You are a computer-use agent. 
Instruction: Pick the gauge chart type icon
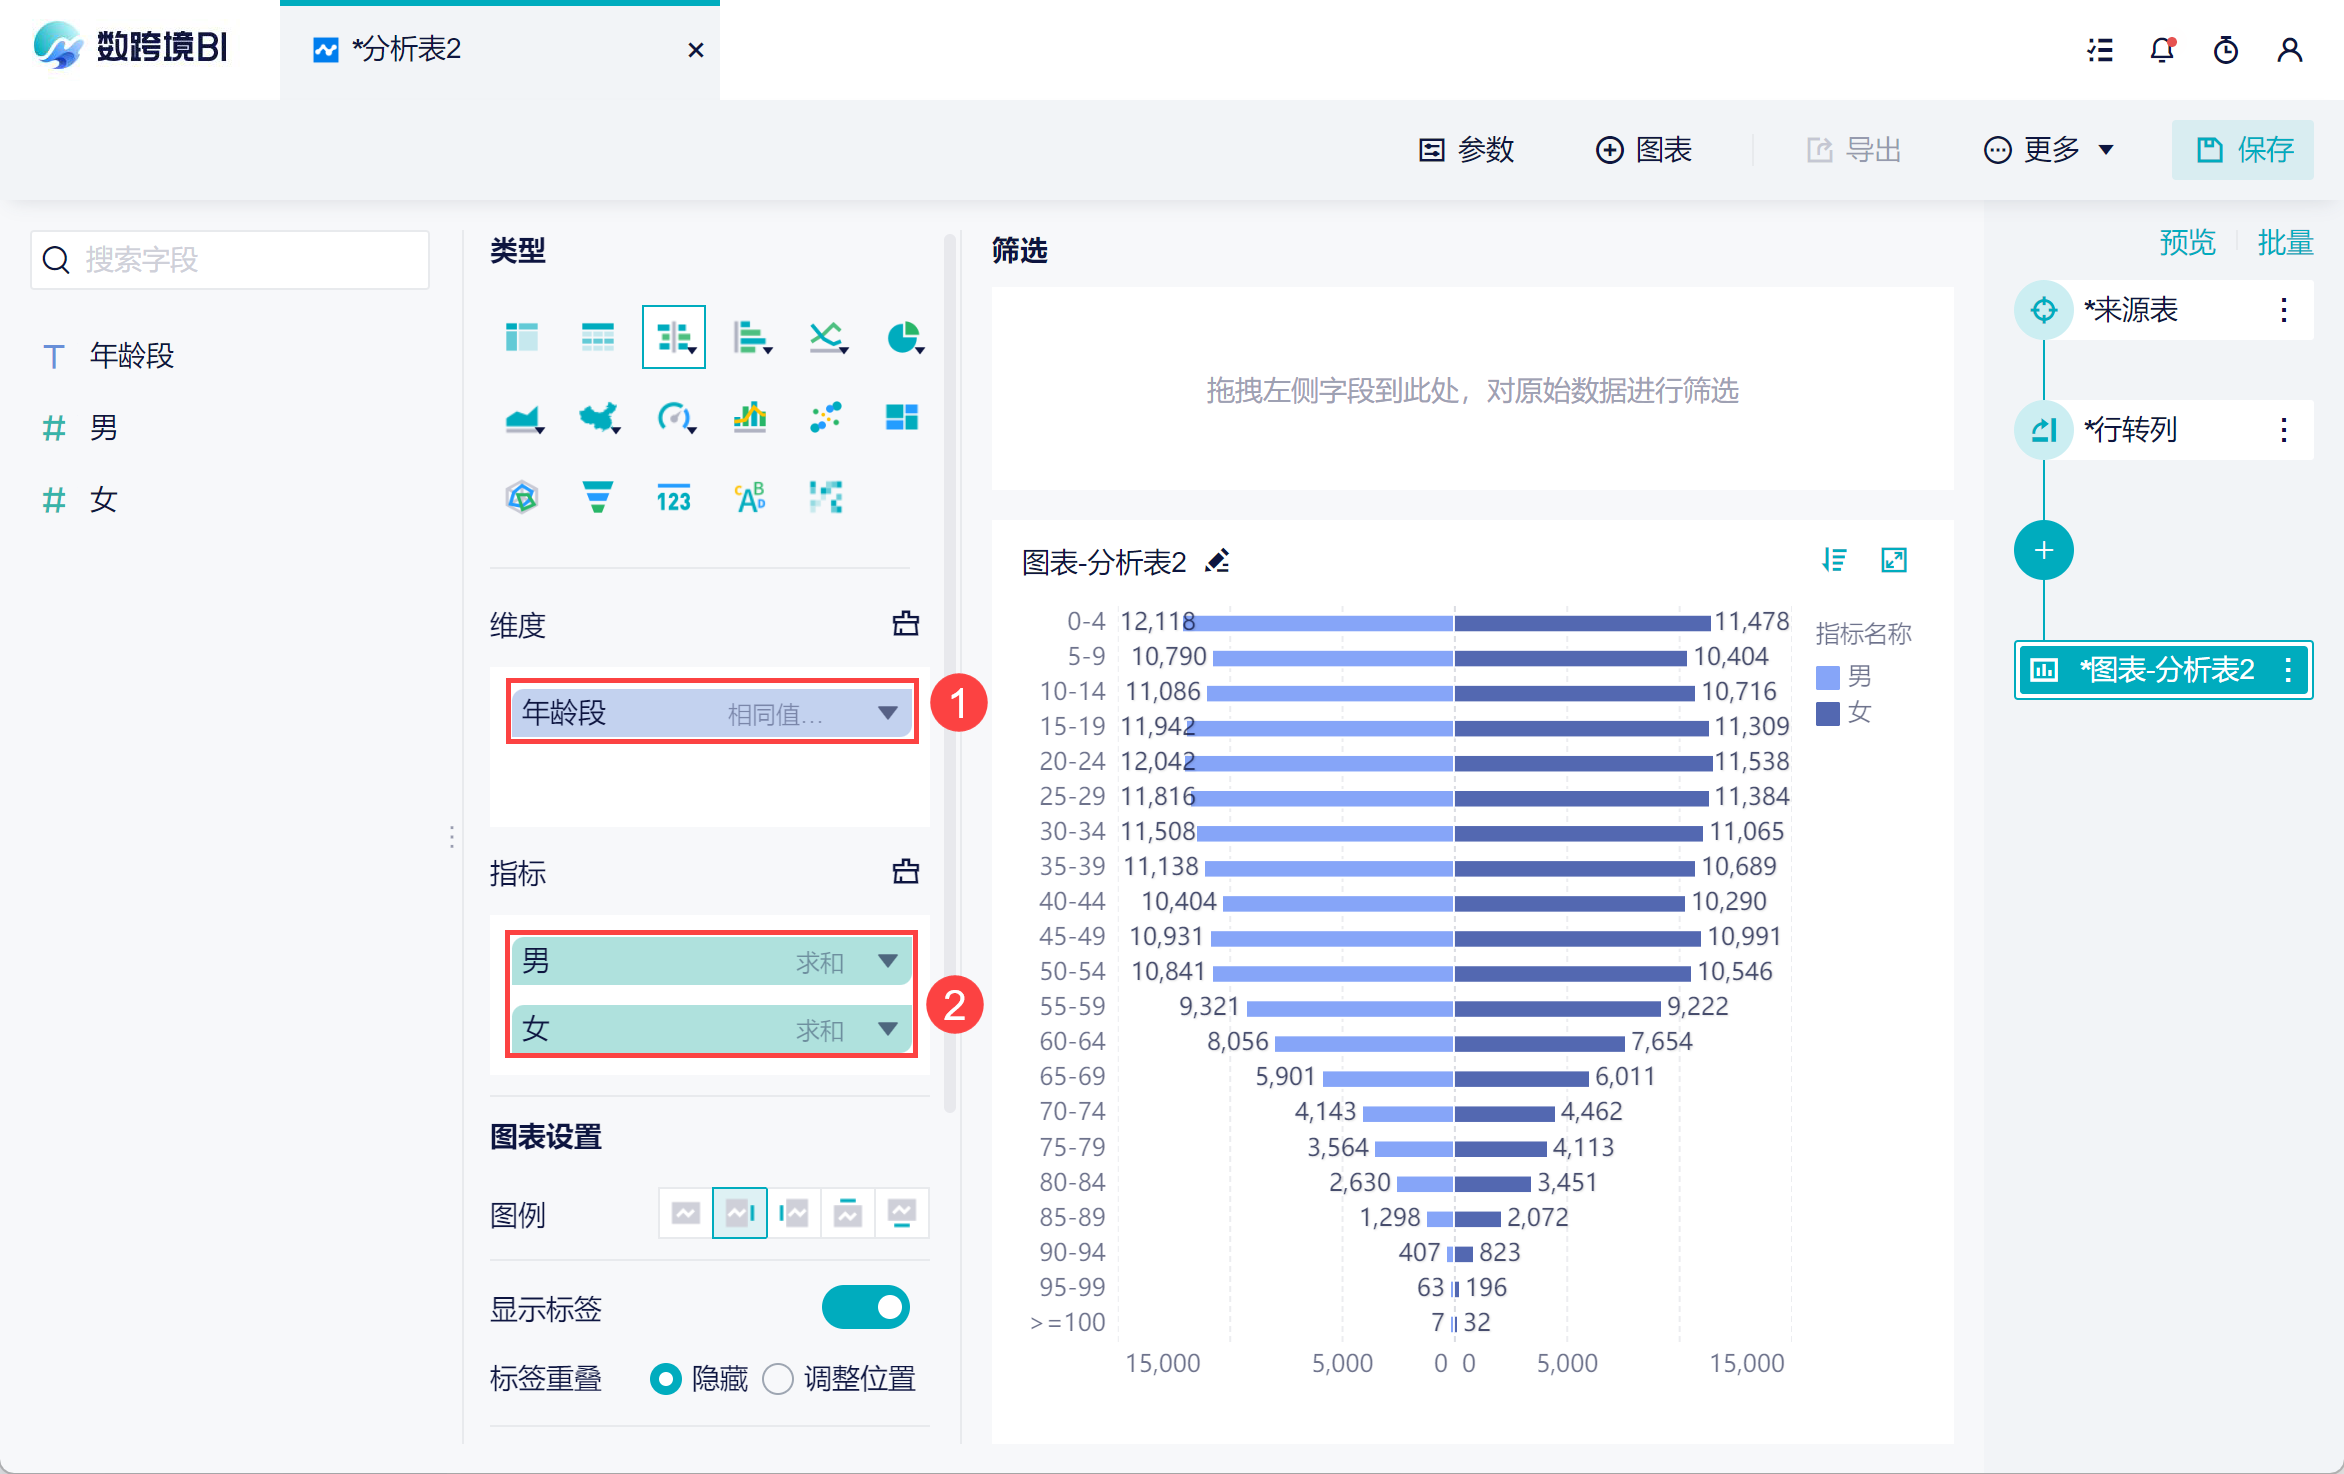pos(674,417)
